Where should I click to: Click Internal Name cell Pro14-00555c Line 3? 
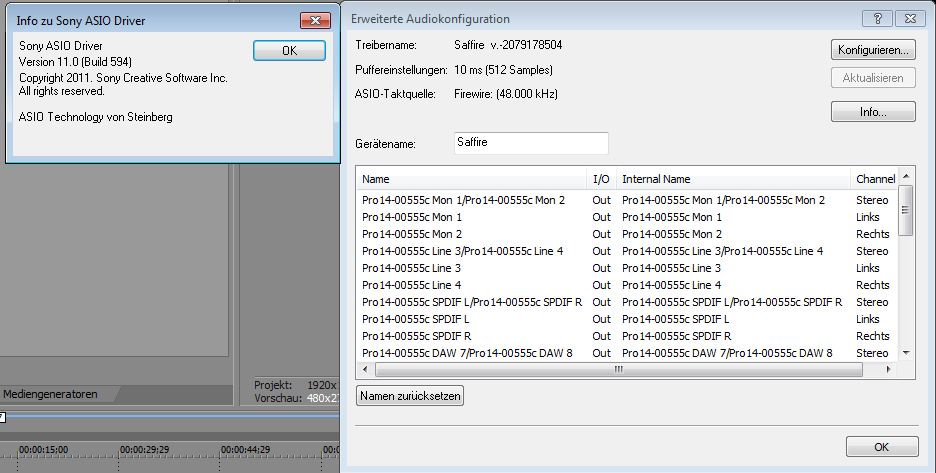coord(672,268)
